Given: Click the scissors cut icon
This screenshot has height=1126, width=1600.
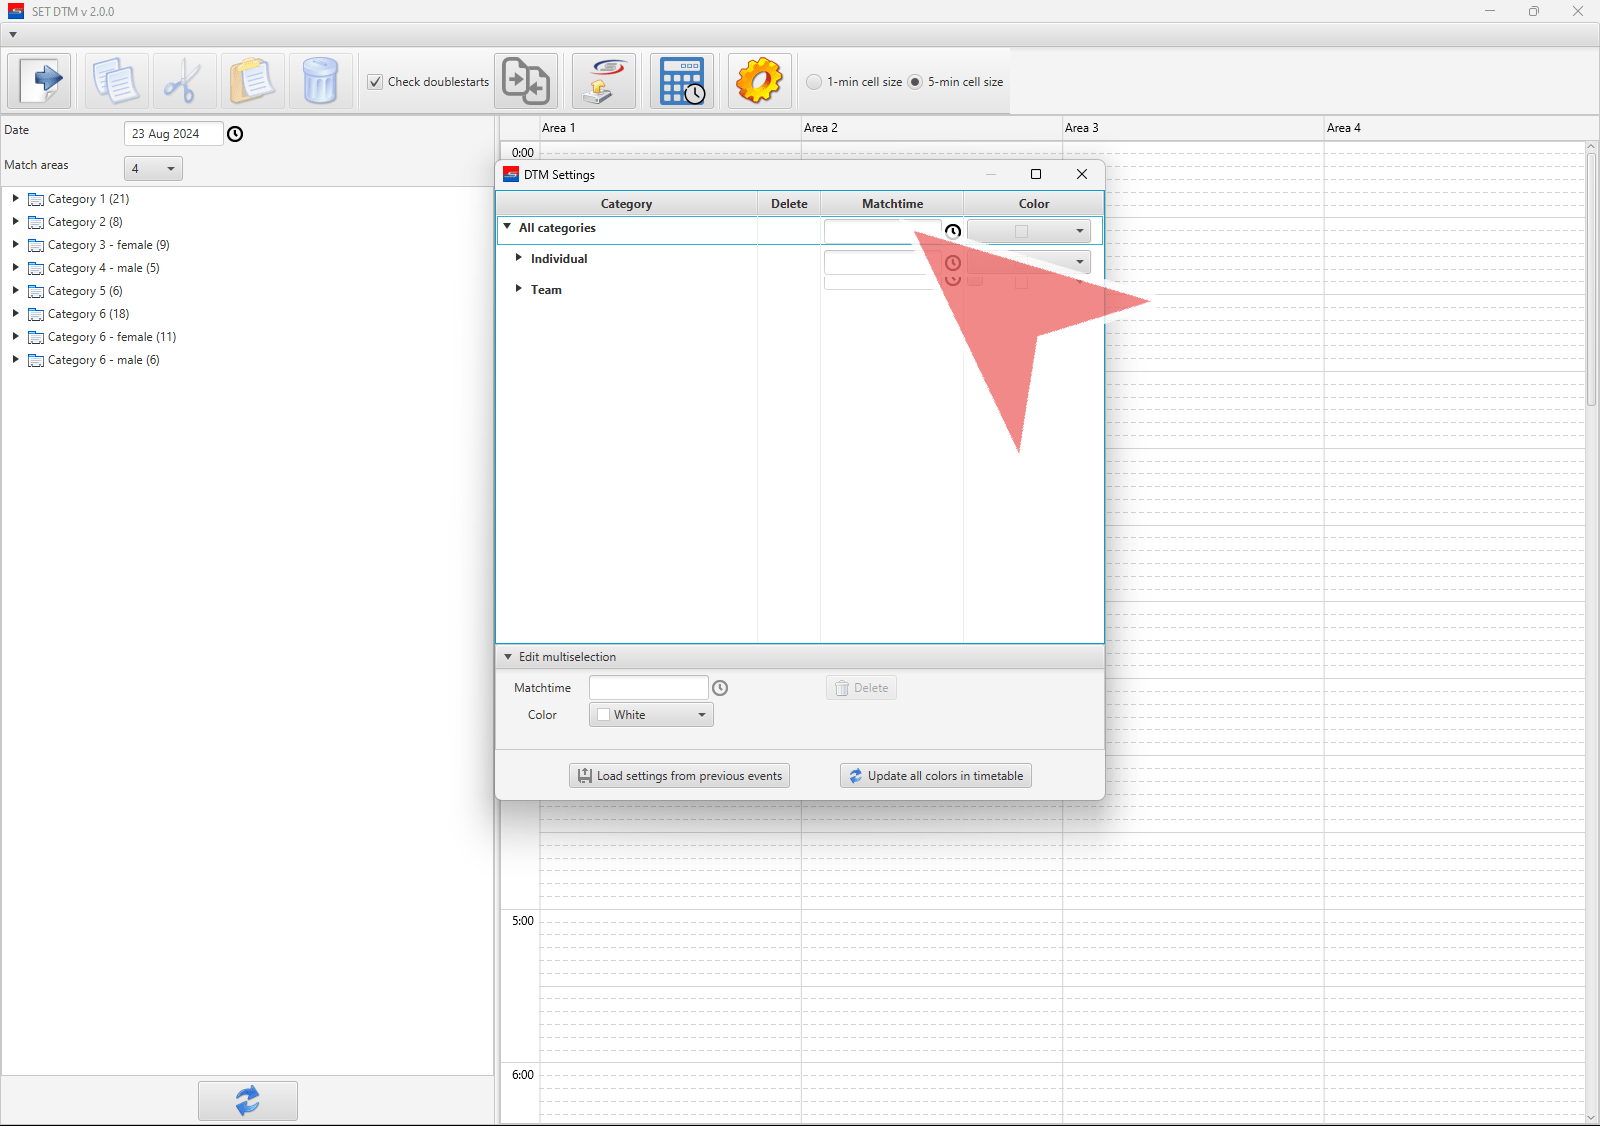Looking at the screenshot, I should pos(184,81).
